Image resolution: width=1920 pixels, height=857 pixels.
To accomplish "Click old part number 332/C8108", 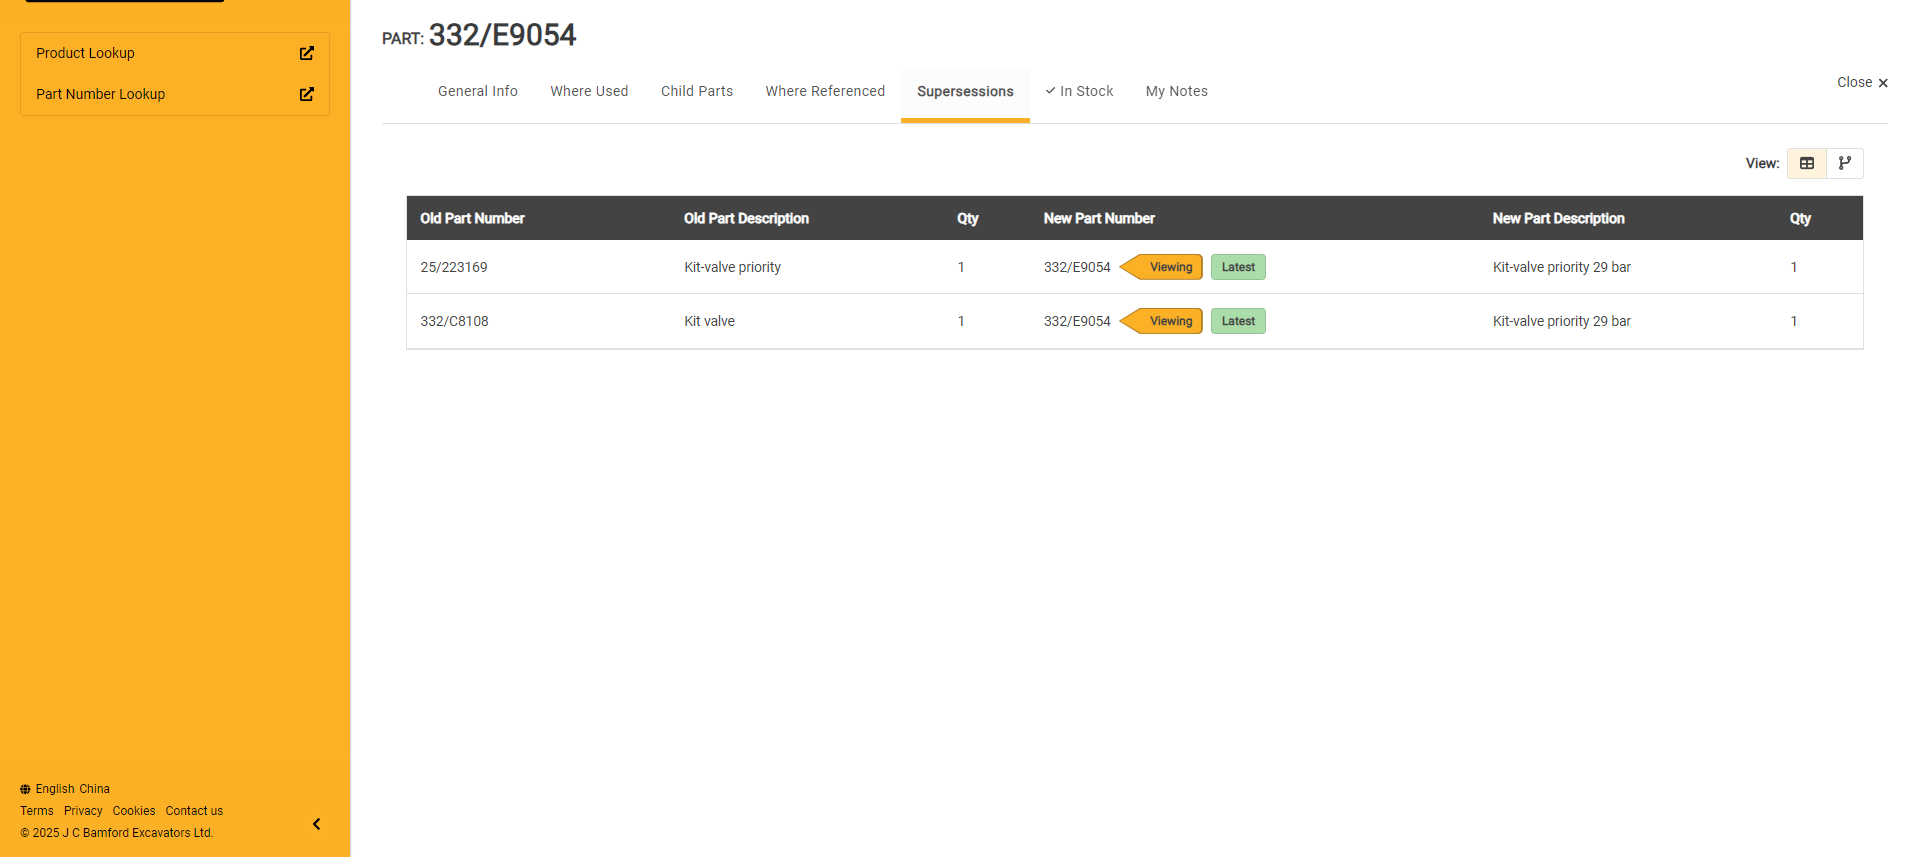I will point(454,321).
